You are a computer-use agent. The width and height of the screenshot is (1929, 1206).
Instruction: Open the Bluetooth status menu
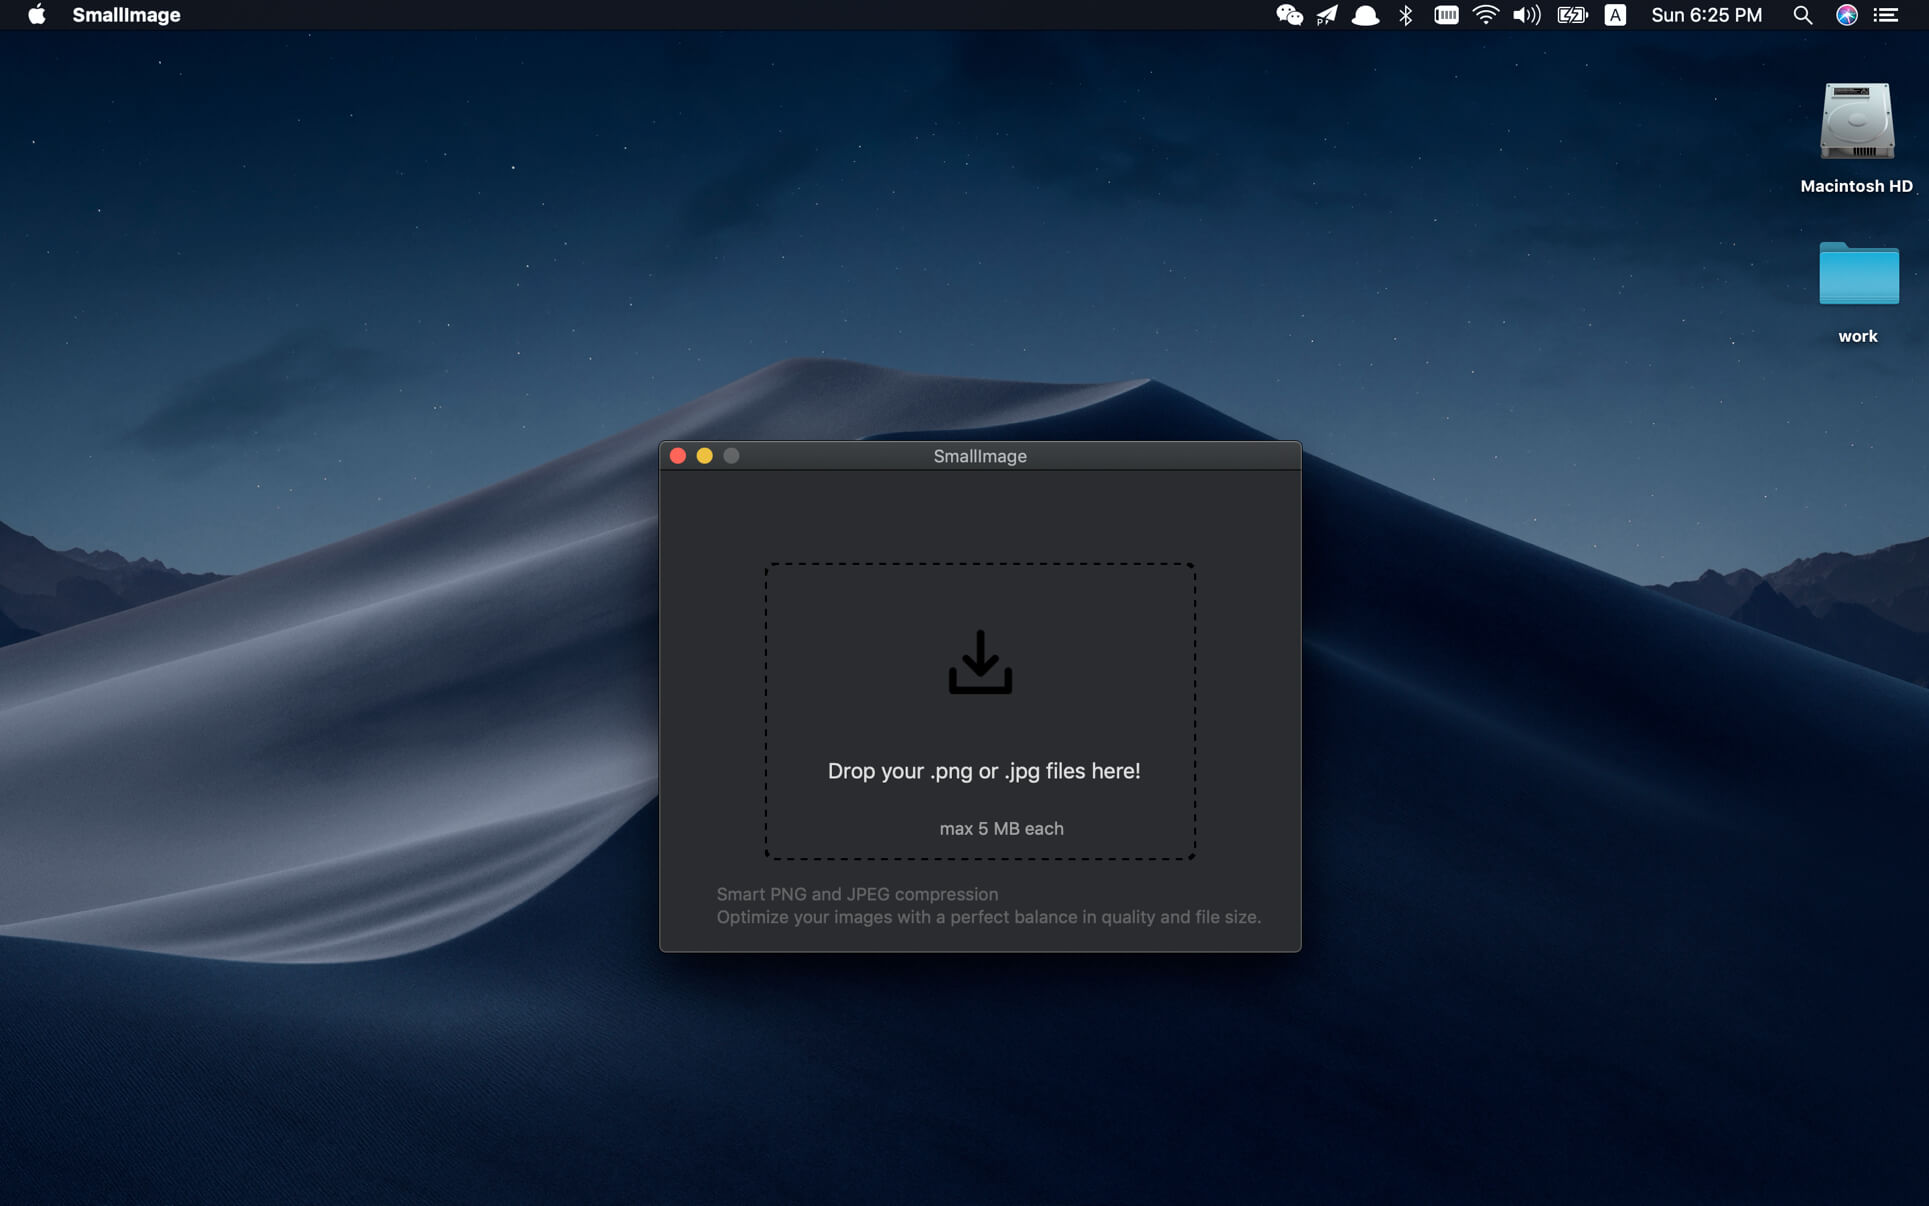click(x=1405, y=15)
